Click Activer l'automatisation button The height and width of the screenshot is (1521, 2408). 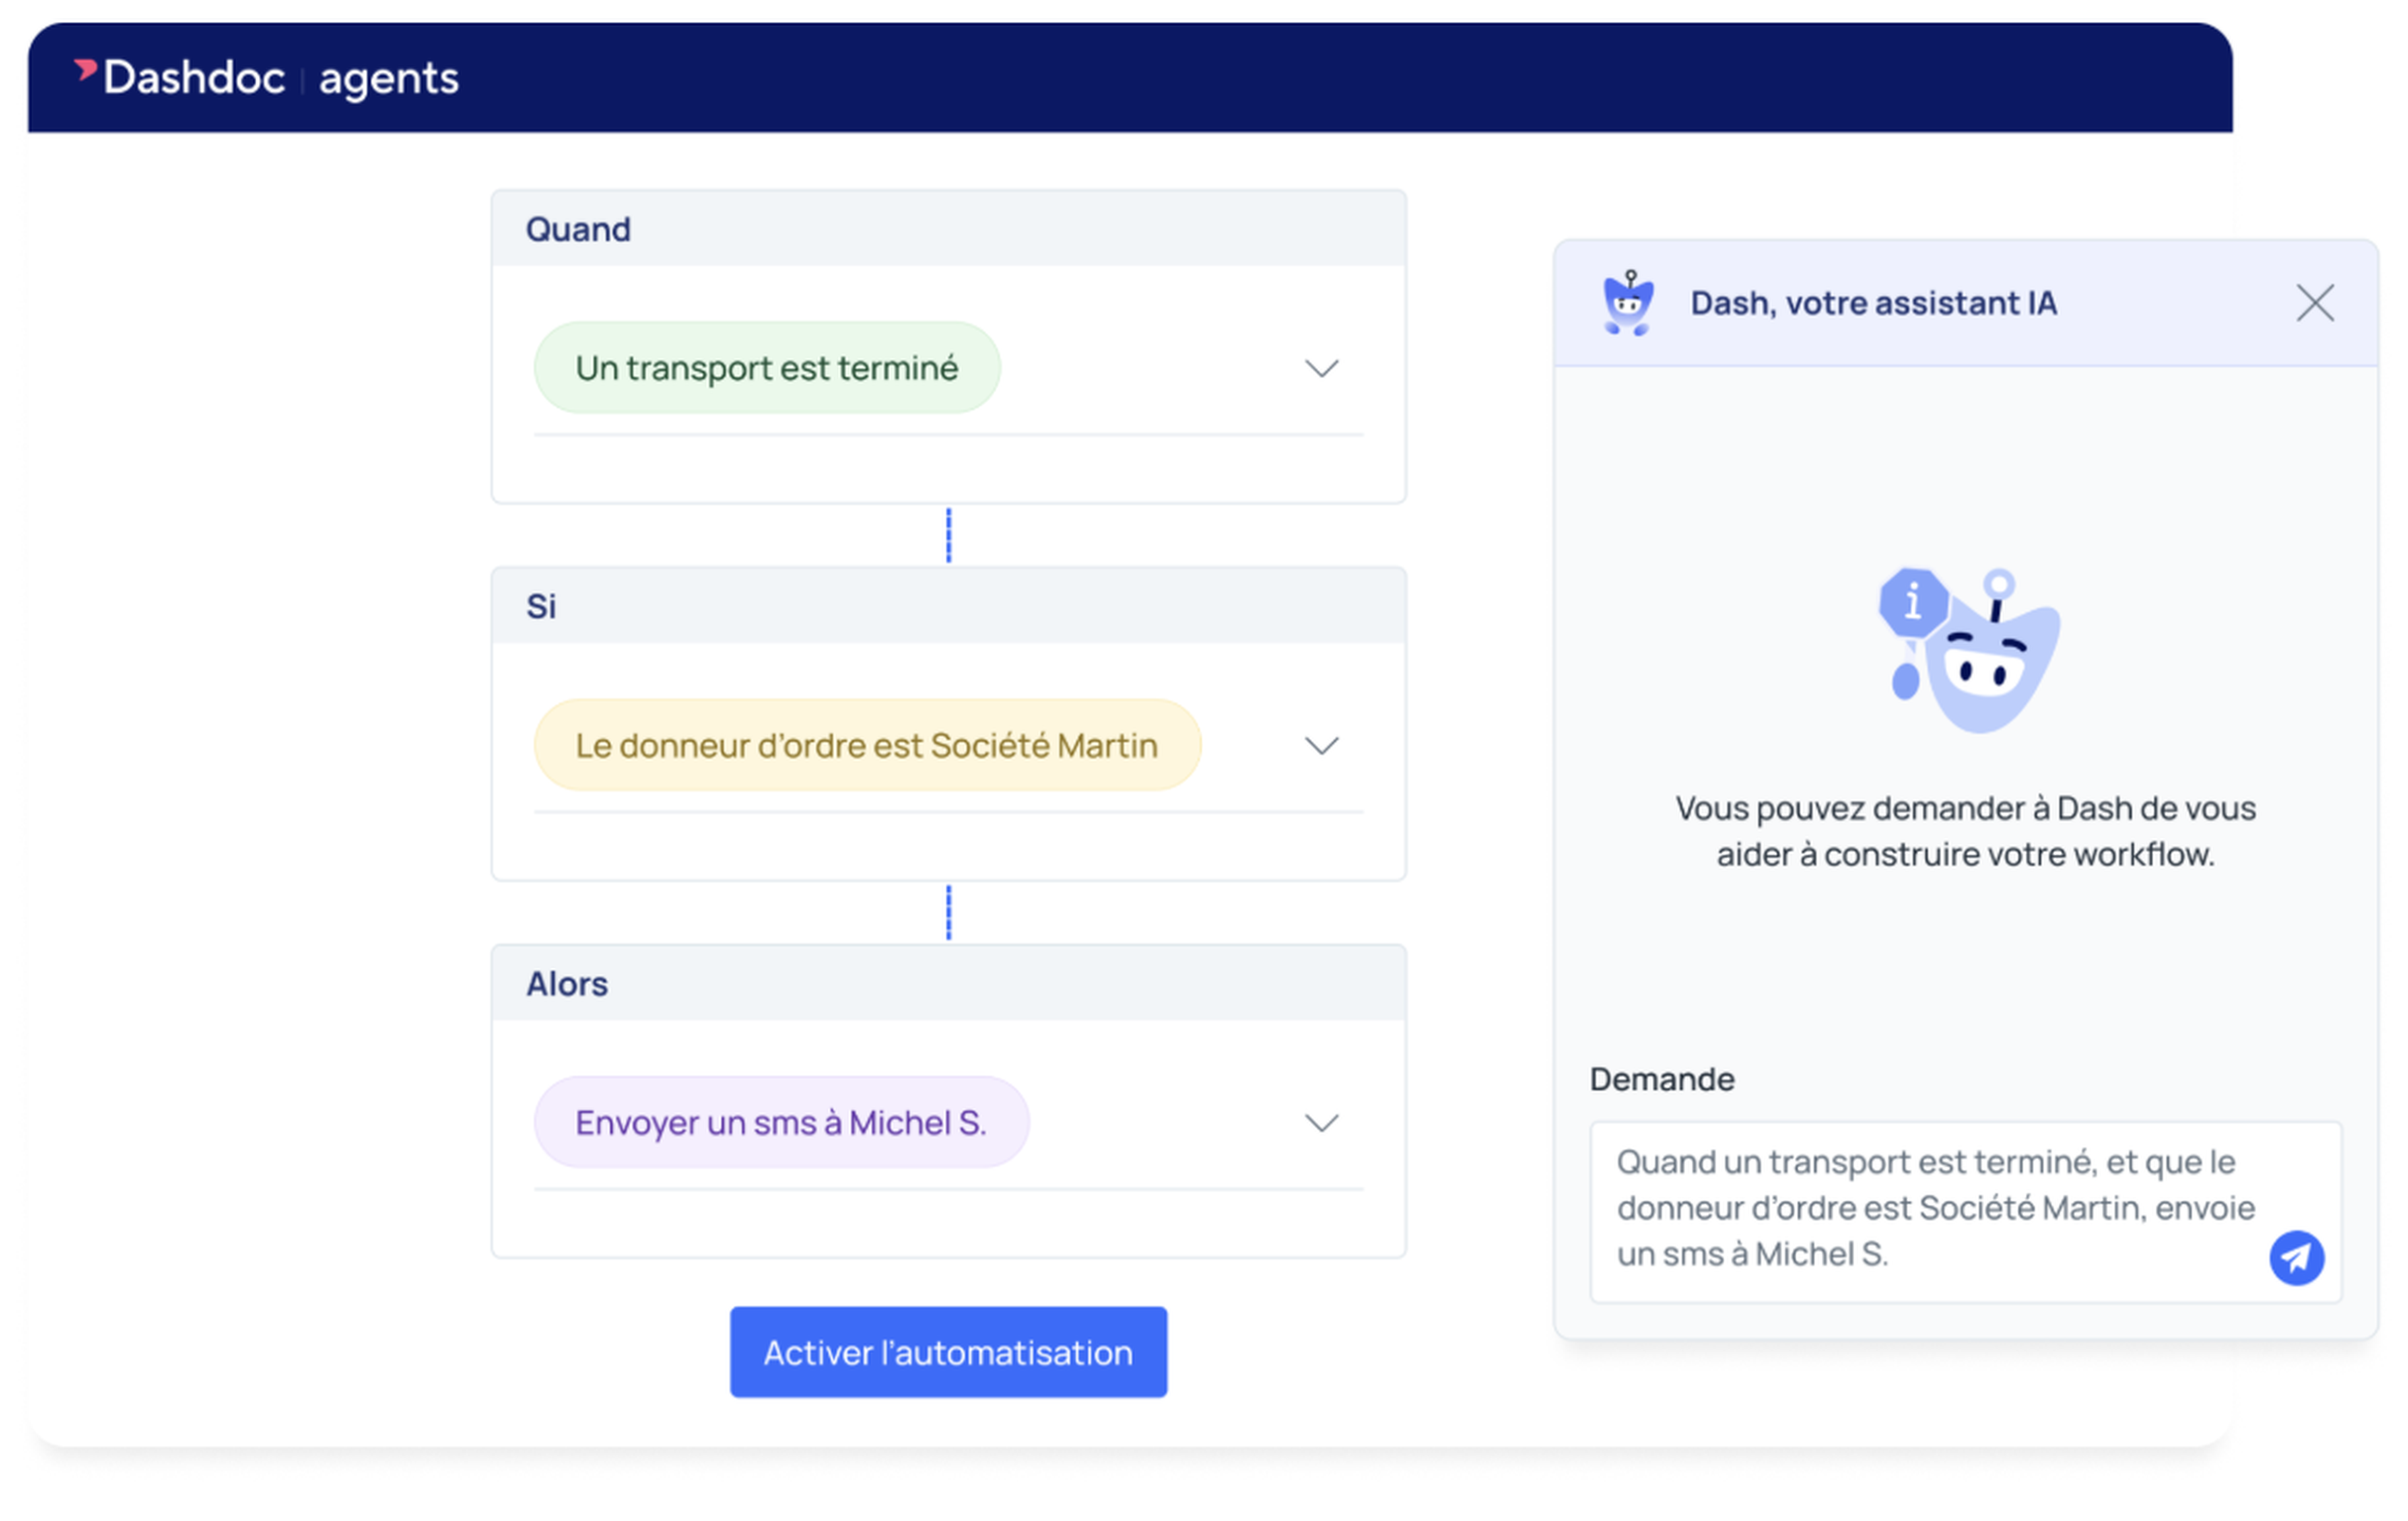point(948,1352)
